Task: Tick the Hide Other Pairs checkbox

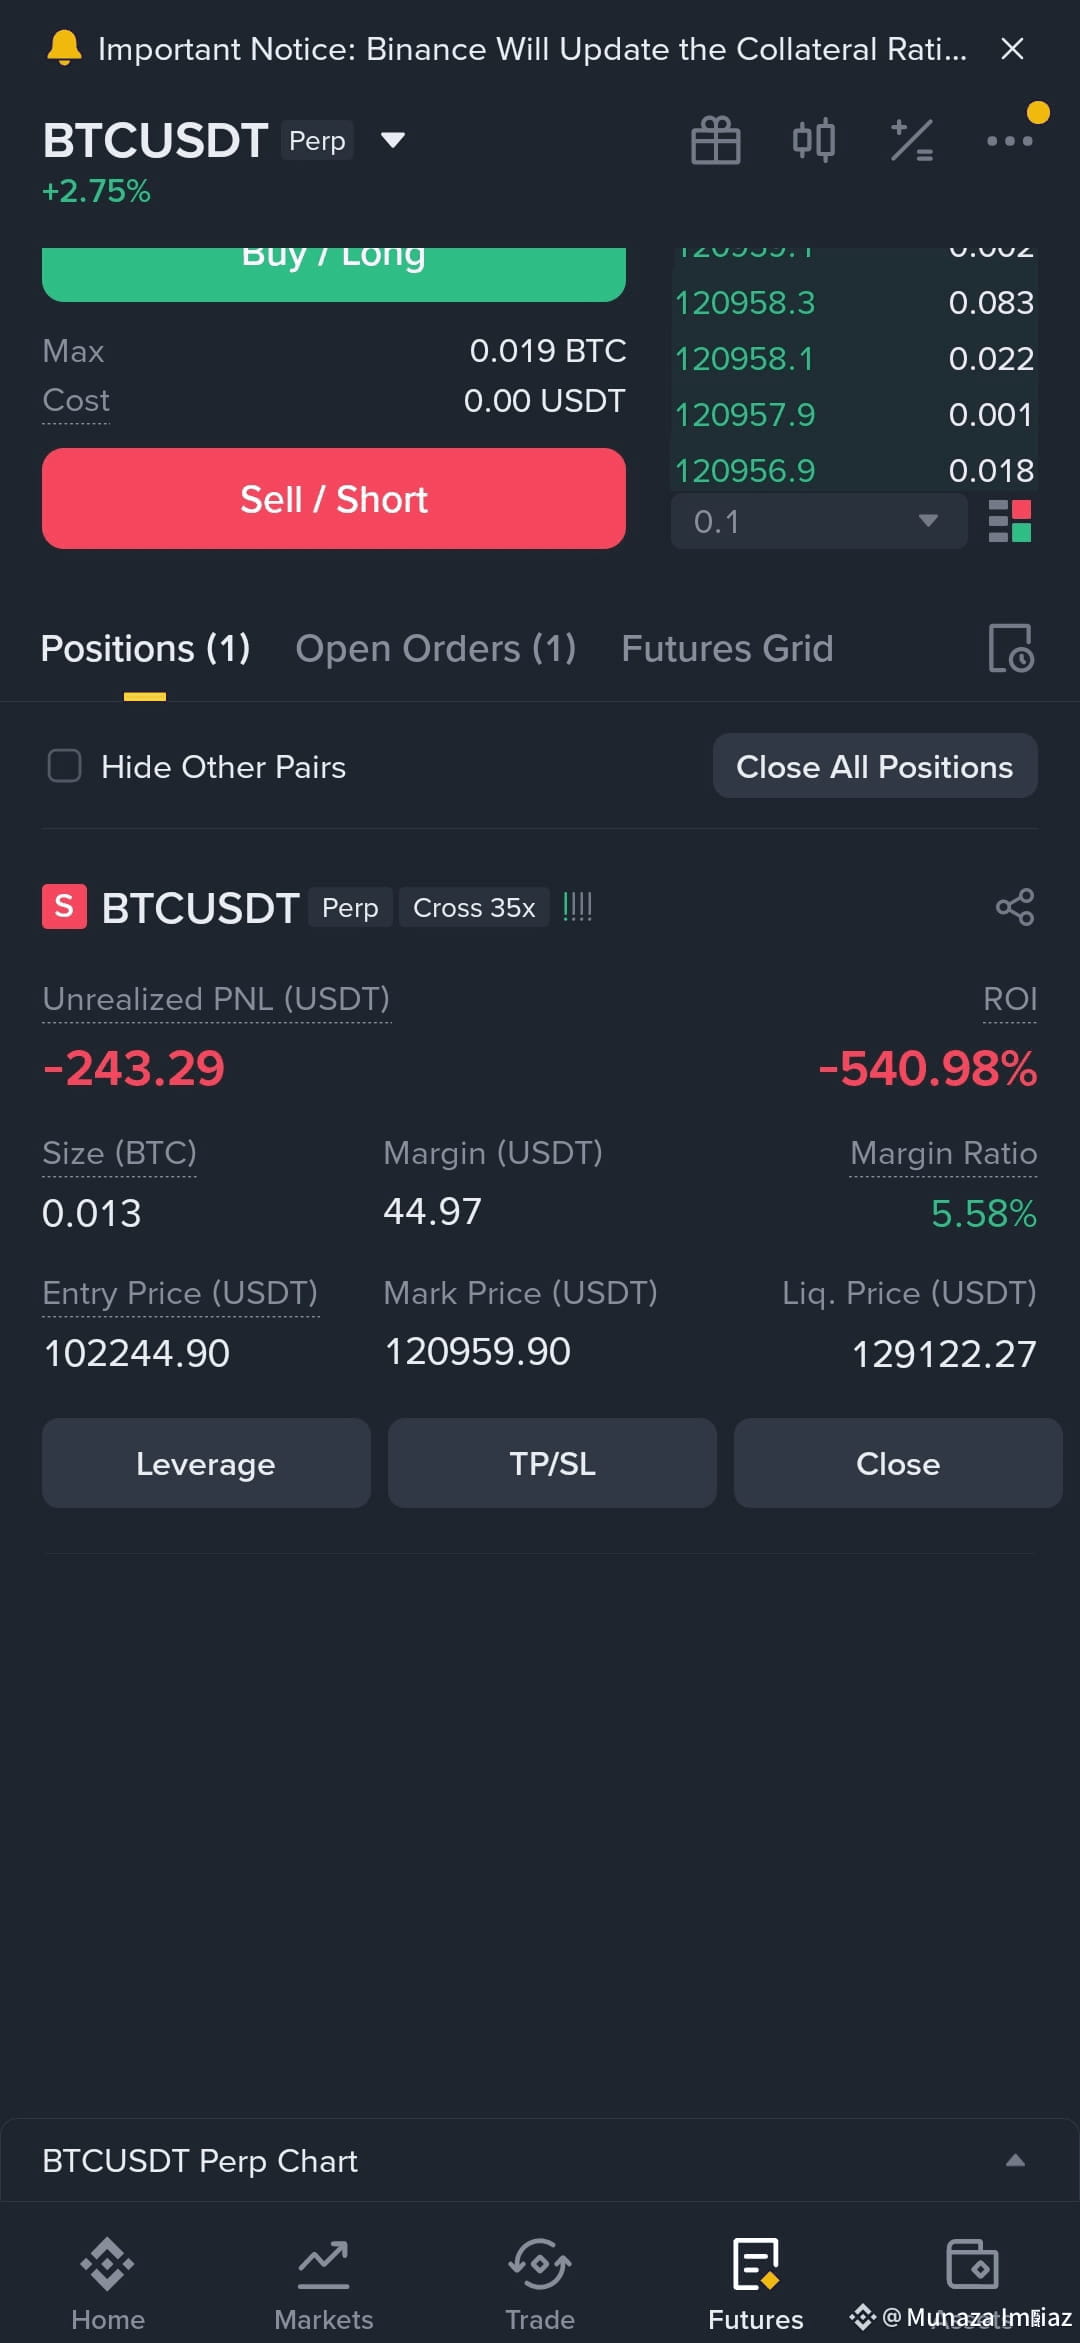Action: pyautogui.click(x=65, y=766)
